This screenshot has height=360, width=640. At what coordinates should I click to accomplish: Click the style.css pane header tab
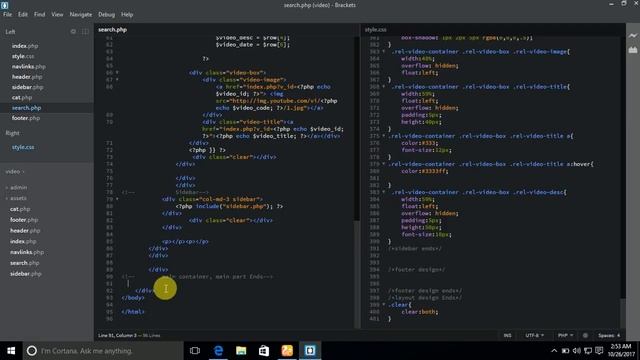coord(376,30)
